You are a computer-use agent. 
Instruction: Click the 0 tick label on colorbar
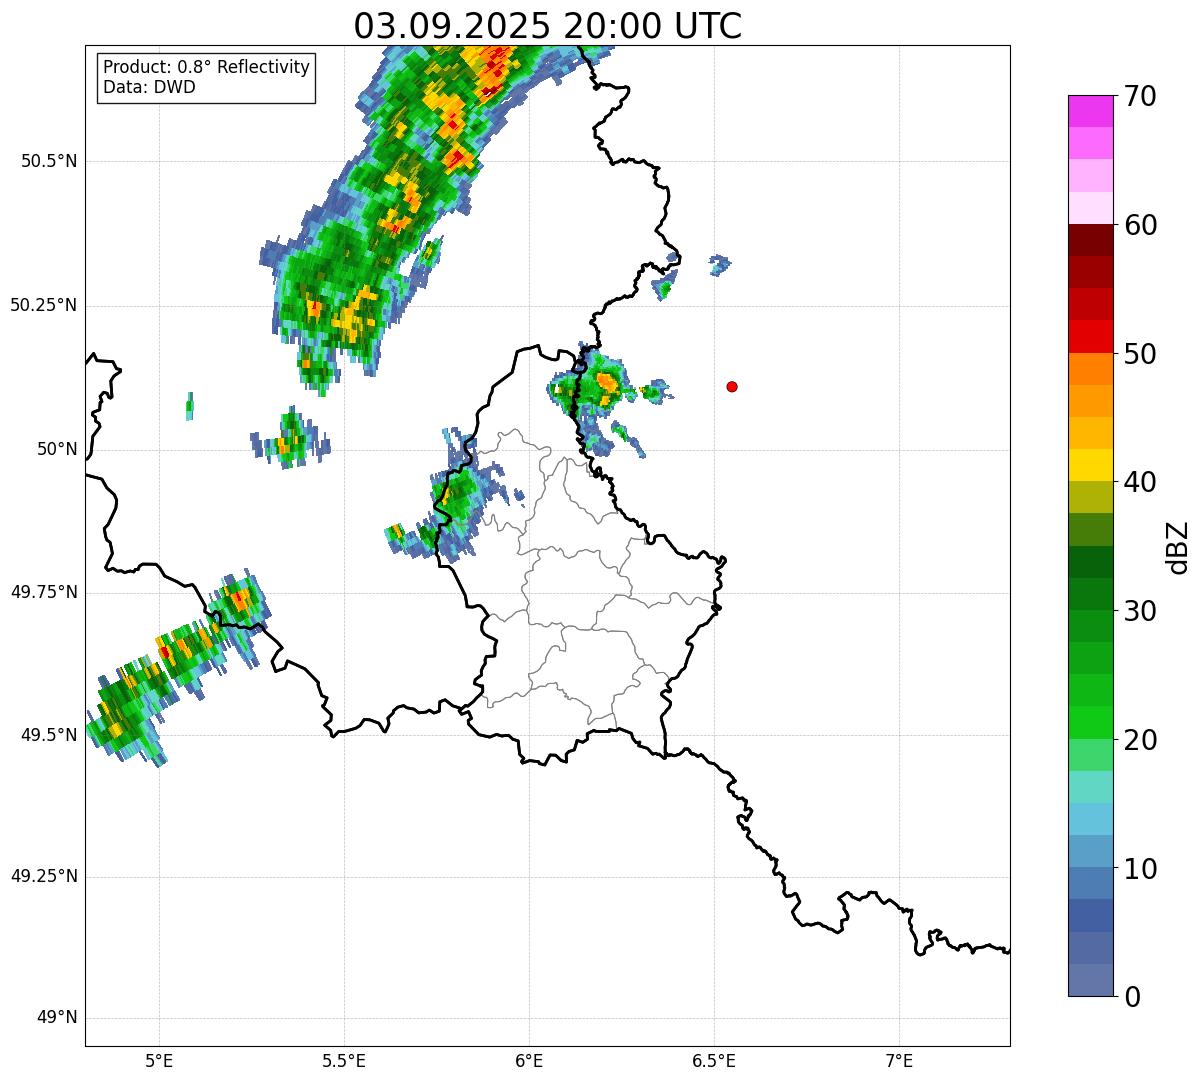[x=1132, y=997]
